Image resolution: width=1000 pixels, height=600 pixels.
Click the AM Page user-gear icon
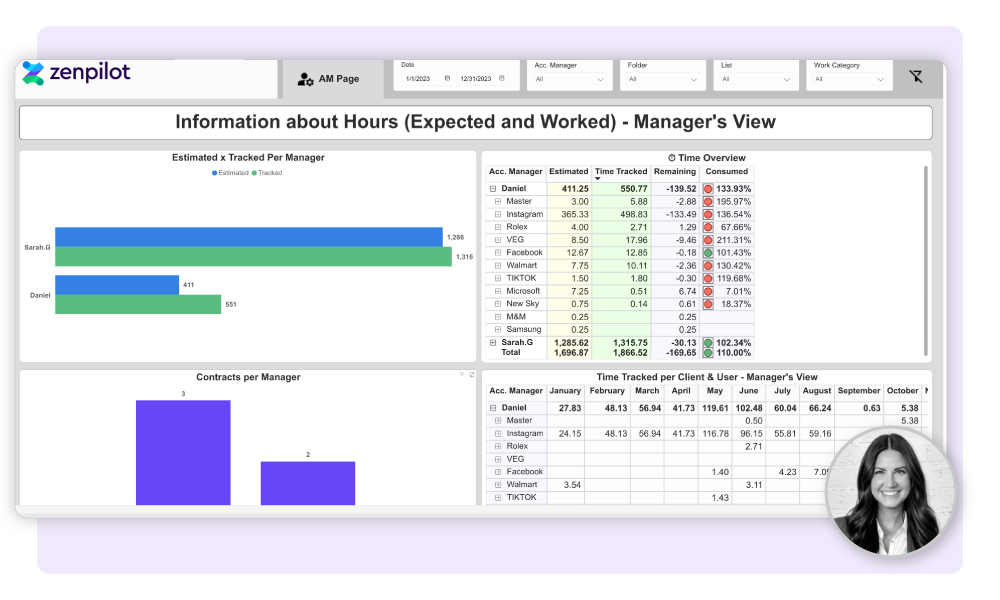[x=305, y=79]
